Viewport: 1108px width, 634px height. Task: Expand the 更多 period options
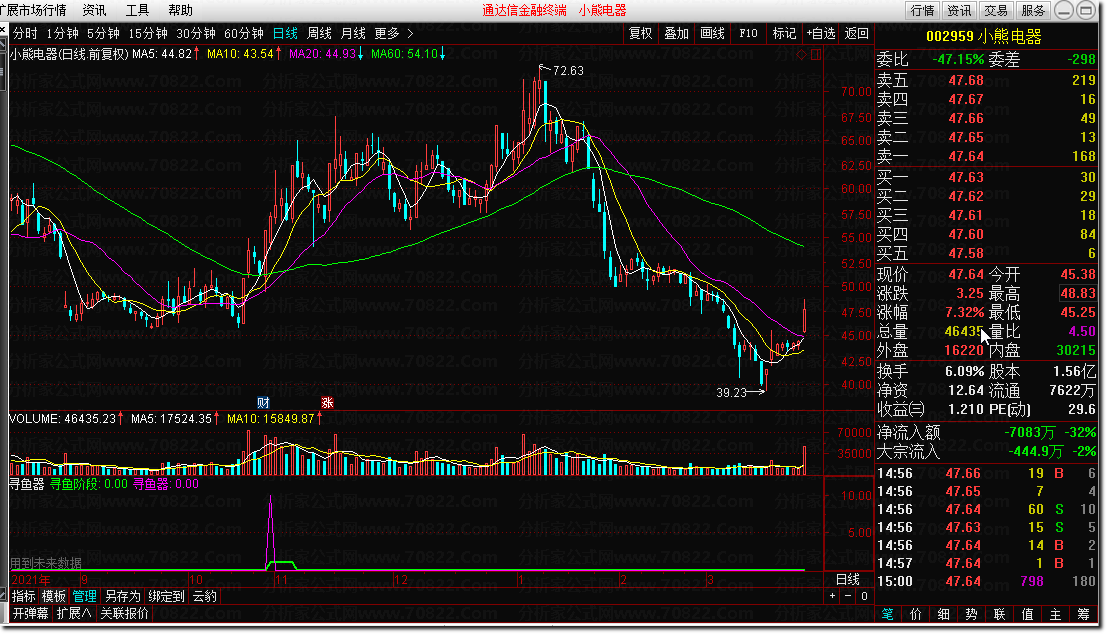tap(394, 33)
